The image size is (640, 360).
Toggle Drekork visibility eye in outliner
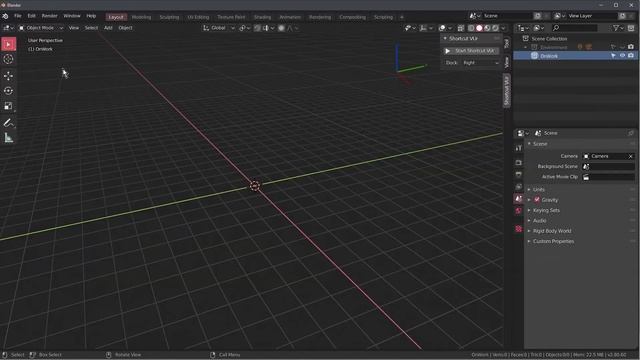(622, 56)
